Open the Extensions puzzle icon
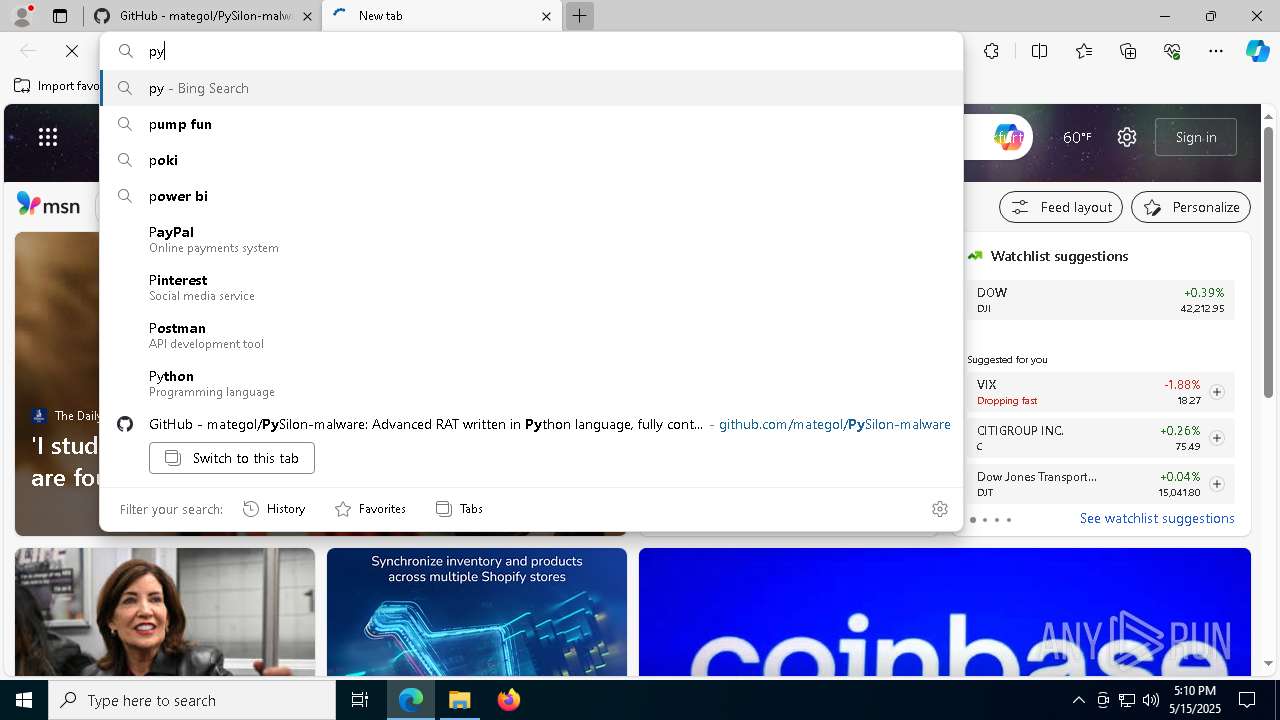This screenshot has height=720, width=1280. tap(991, 51)
